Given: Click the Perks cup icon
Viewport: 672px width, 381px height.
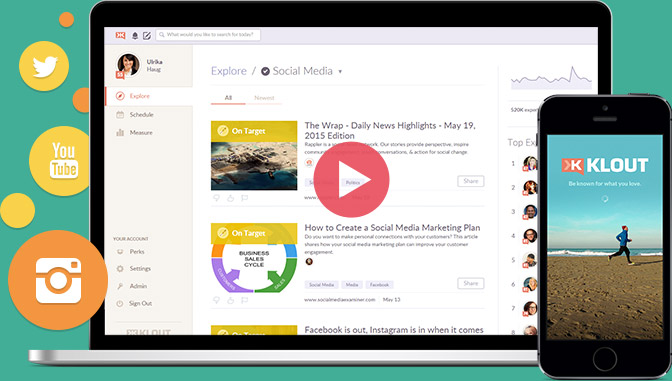Looking at the screenshot, I should tap(120, 252).
